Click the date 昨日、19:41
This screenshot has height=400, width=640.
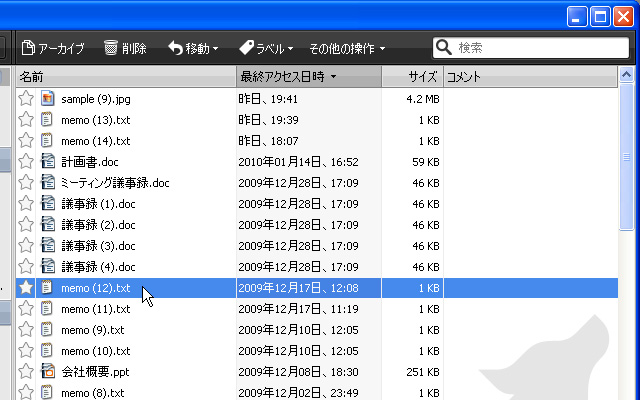point(268,99)
